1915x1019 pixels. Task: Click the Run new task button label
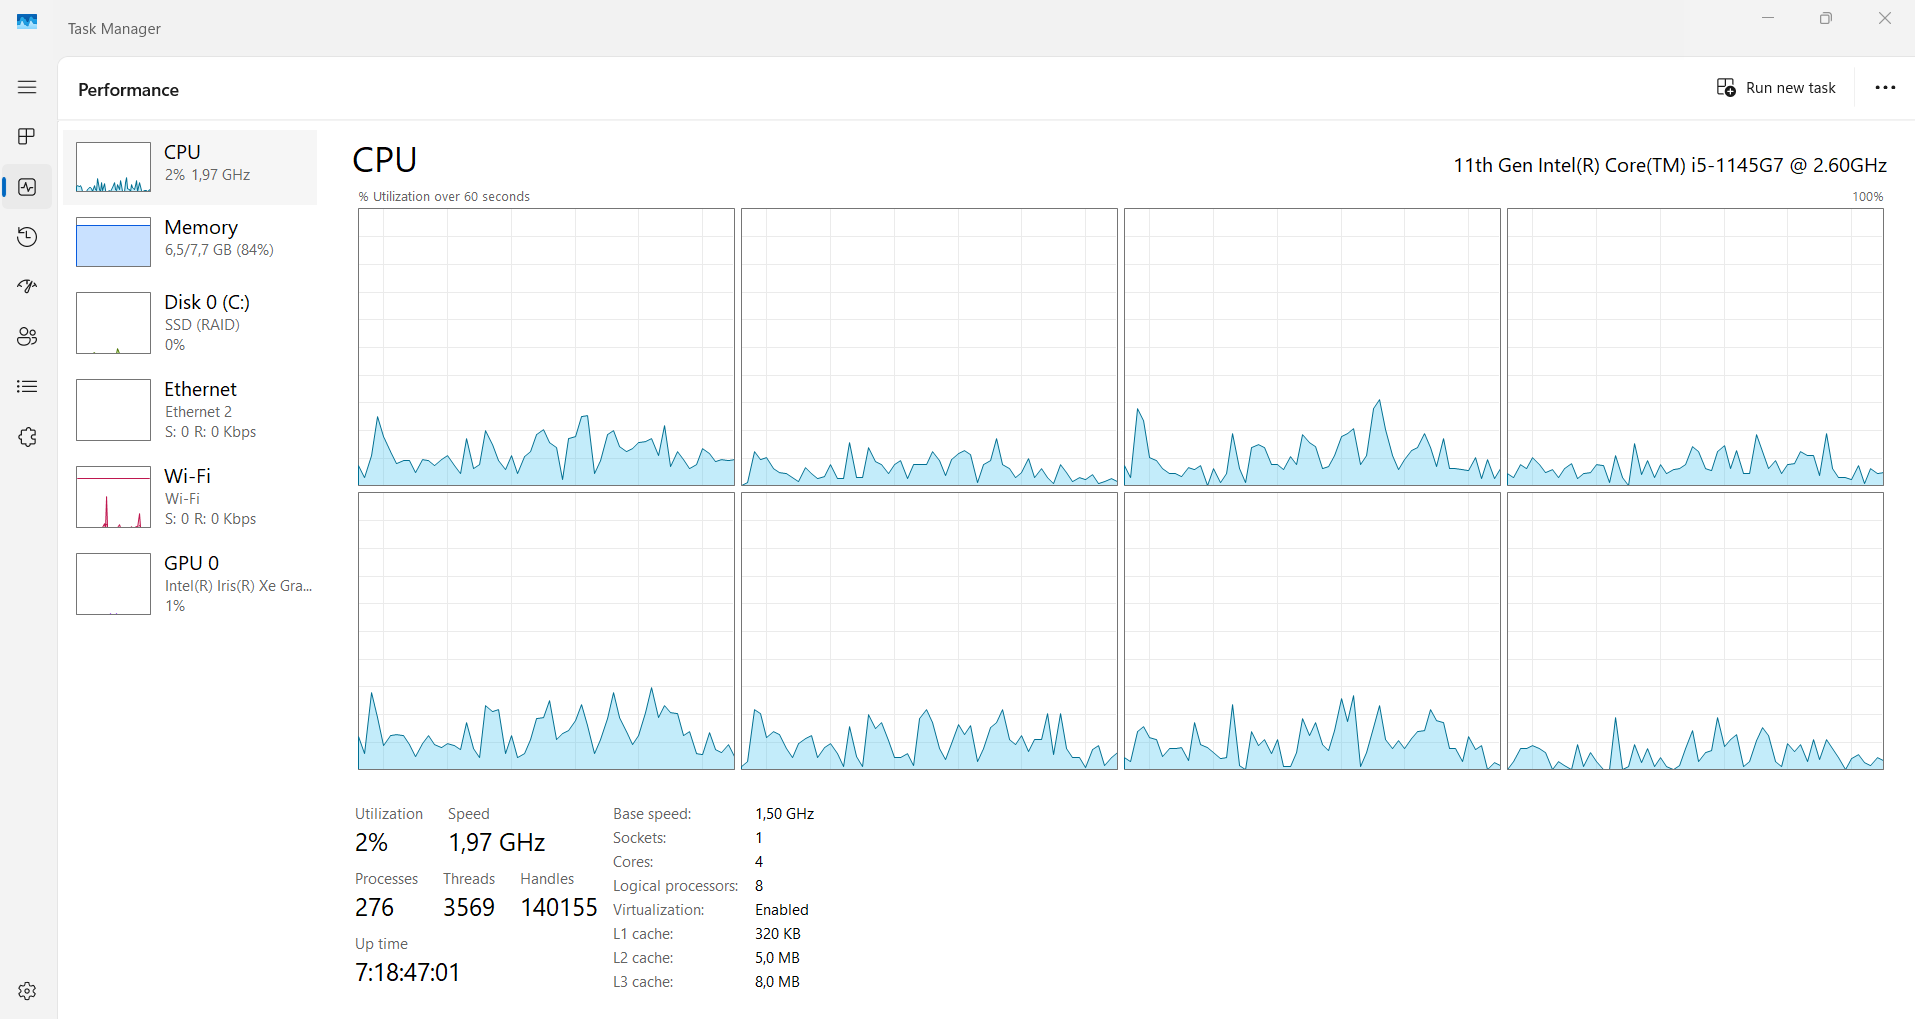[1790, 88]
